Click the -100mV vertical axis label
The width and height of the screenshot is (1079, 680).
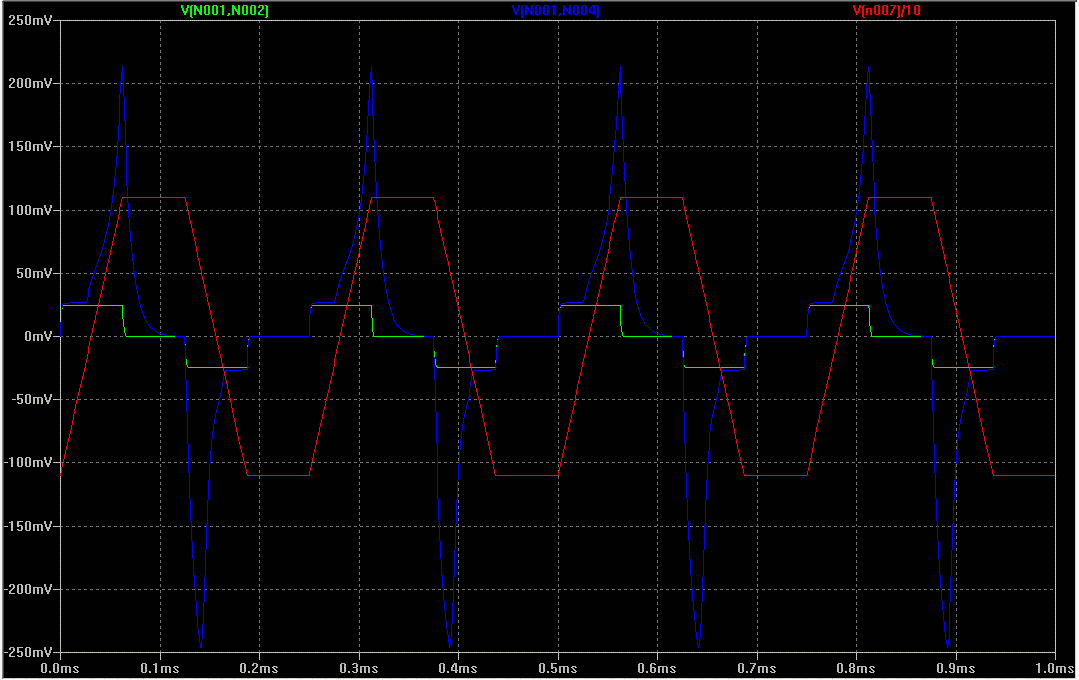(30, 463)
